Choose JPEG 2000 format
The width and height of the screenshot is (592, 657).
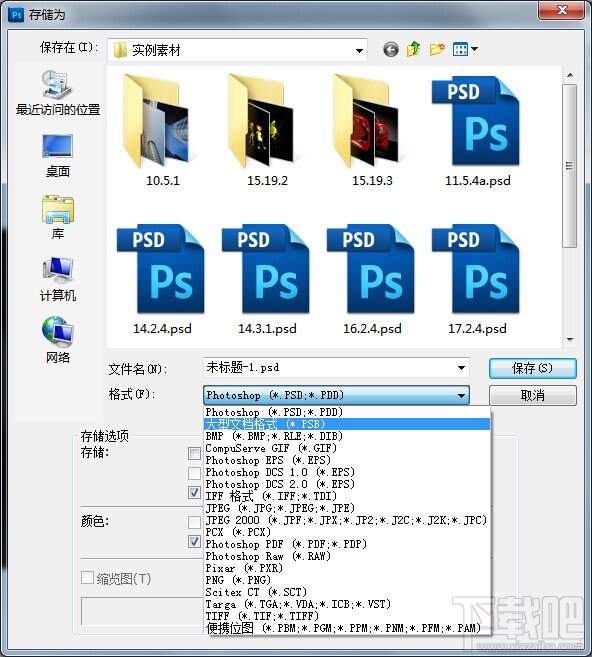click(347, 520)
